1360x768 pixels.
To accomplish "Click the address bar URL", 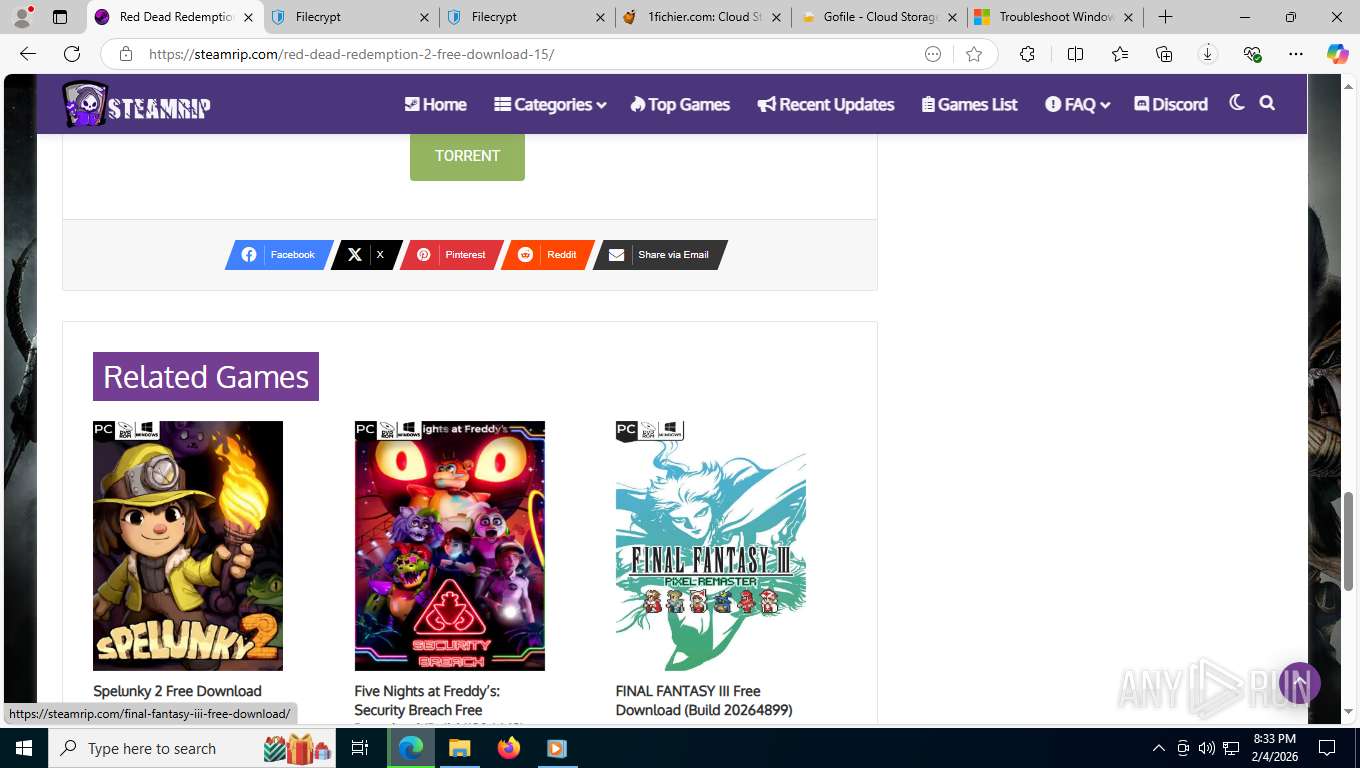I will [x=351, y=54].
